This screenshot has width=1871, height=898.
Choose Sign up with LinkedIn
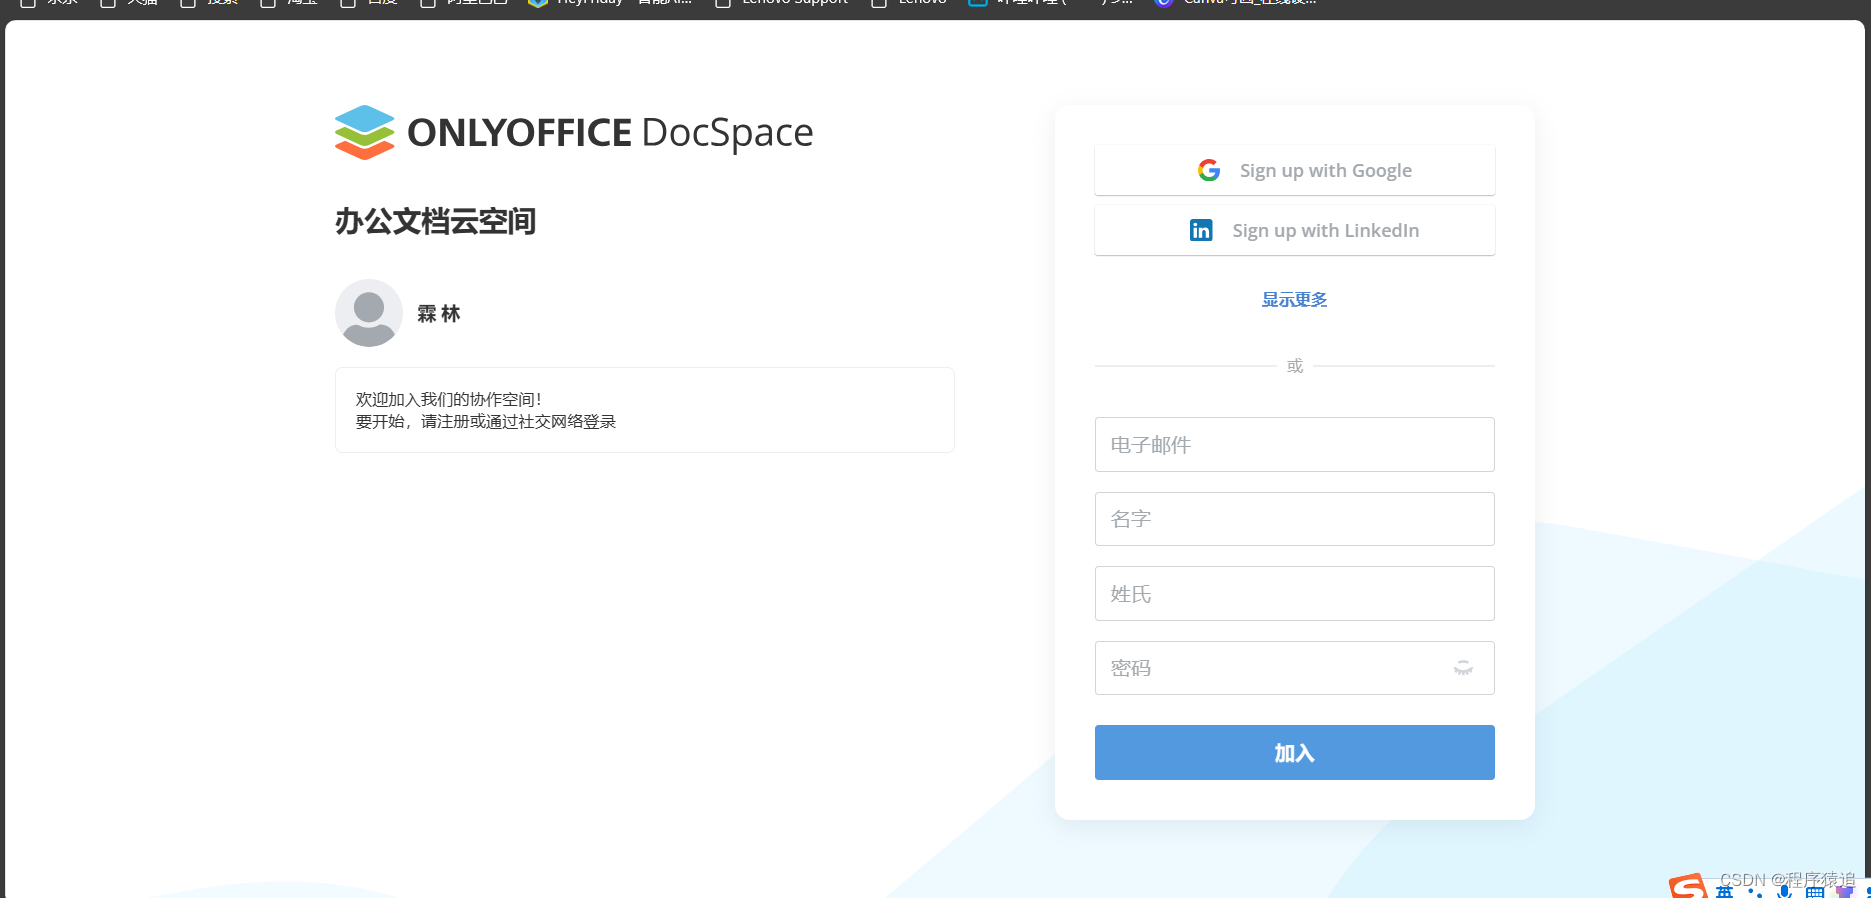pos(1294,230)
